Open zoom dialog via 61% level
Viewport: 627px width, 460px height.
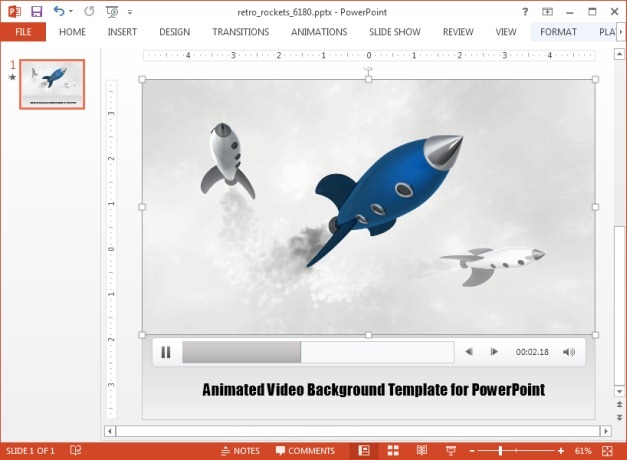click(583, 451)
